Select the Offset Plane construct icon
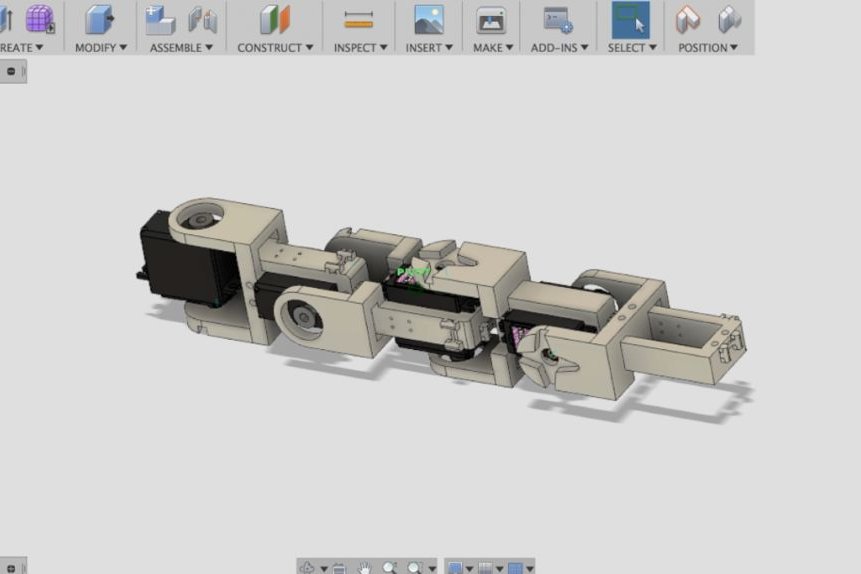Viewport: 861px width, 574px height. [275, 20]
